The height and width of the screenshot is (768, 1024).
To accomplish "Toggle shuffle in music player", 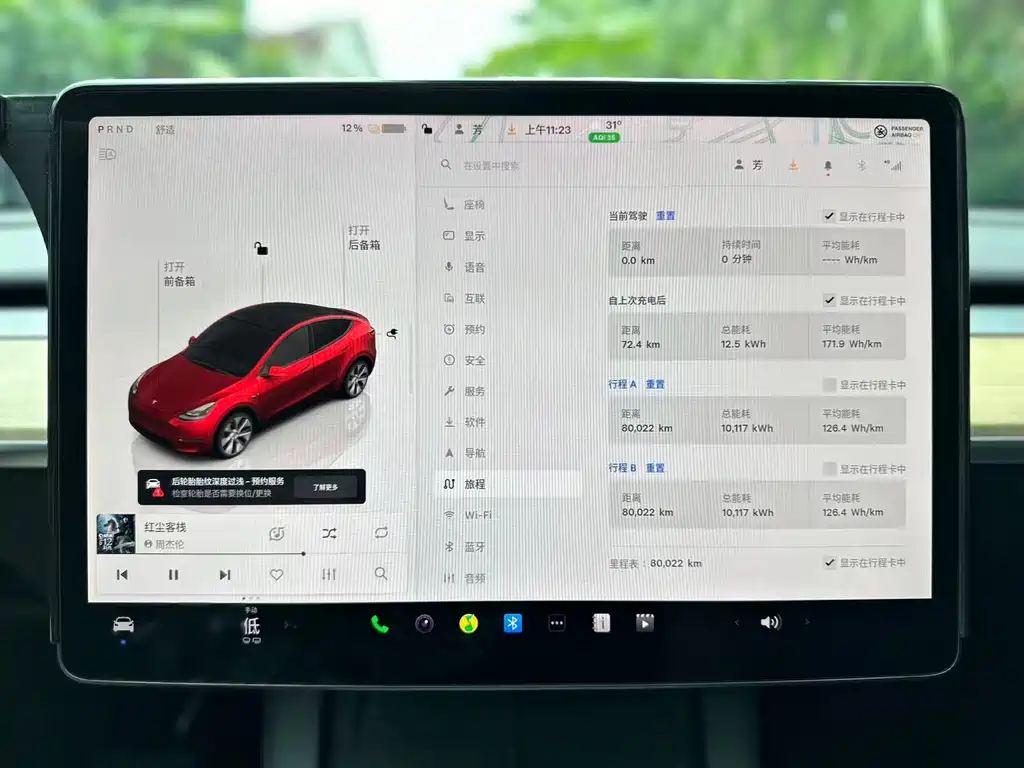I will tap(329, 534).
